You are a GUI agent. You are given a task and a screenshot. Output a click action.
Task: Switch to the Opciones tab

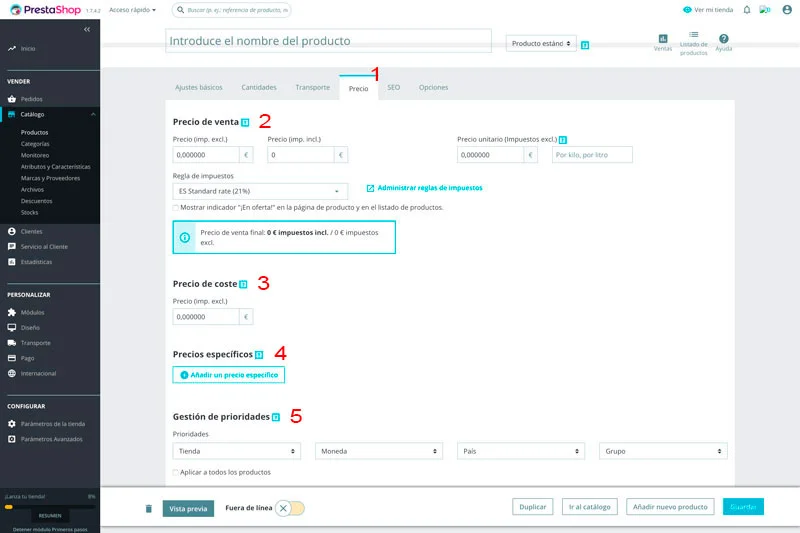coord(434,88)
